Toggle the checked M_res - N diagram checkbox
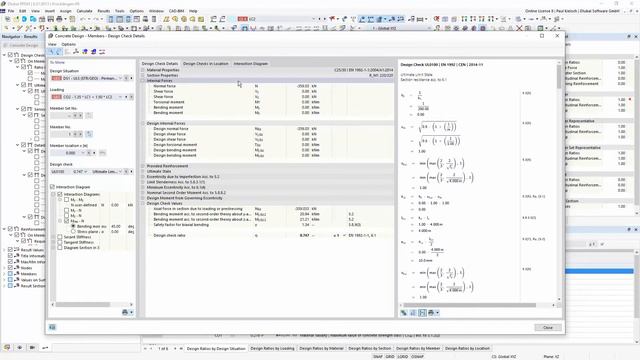640x360 pixels. pyautogui.click(x=67, y=221)
